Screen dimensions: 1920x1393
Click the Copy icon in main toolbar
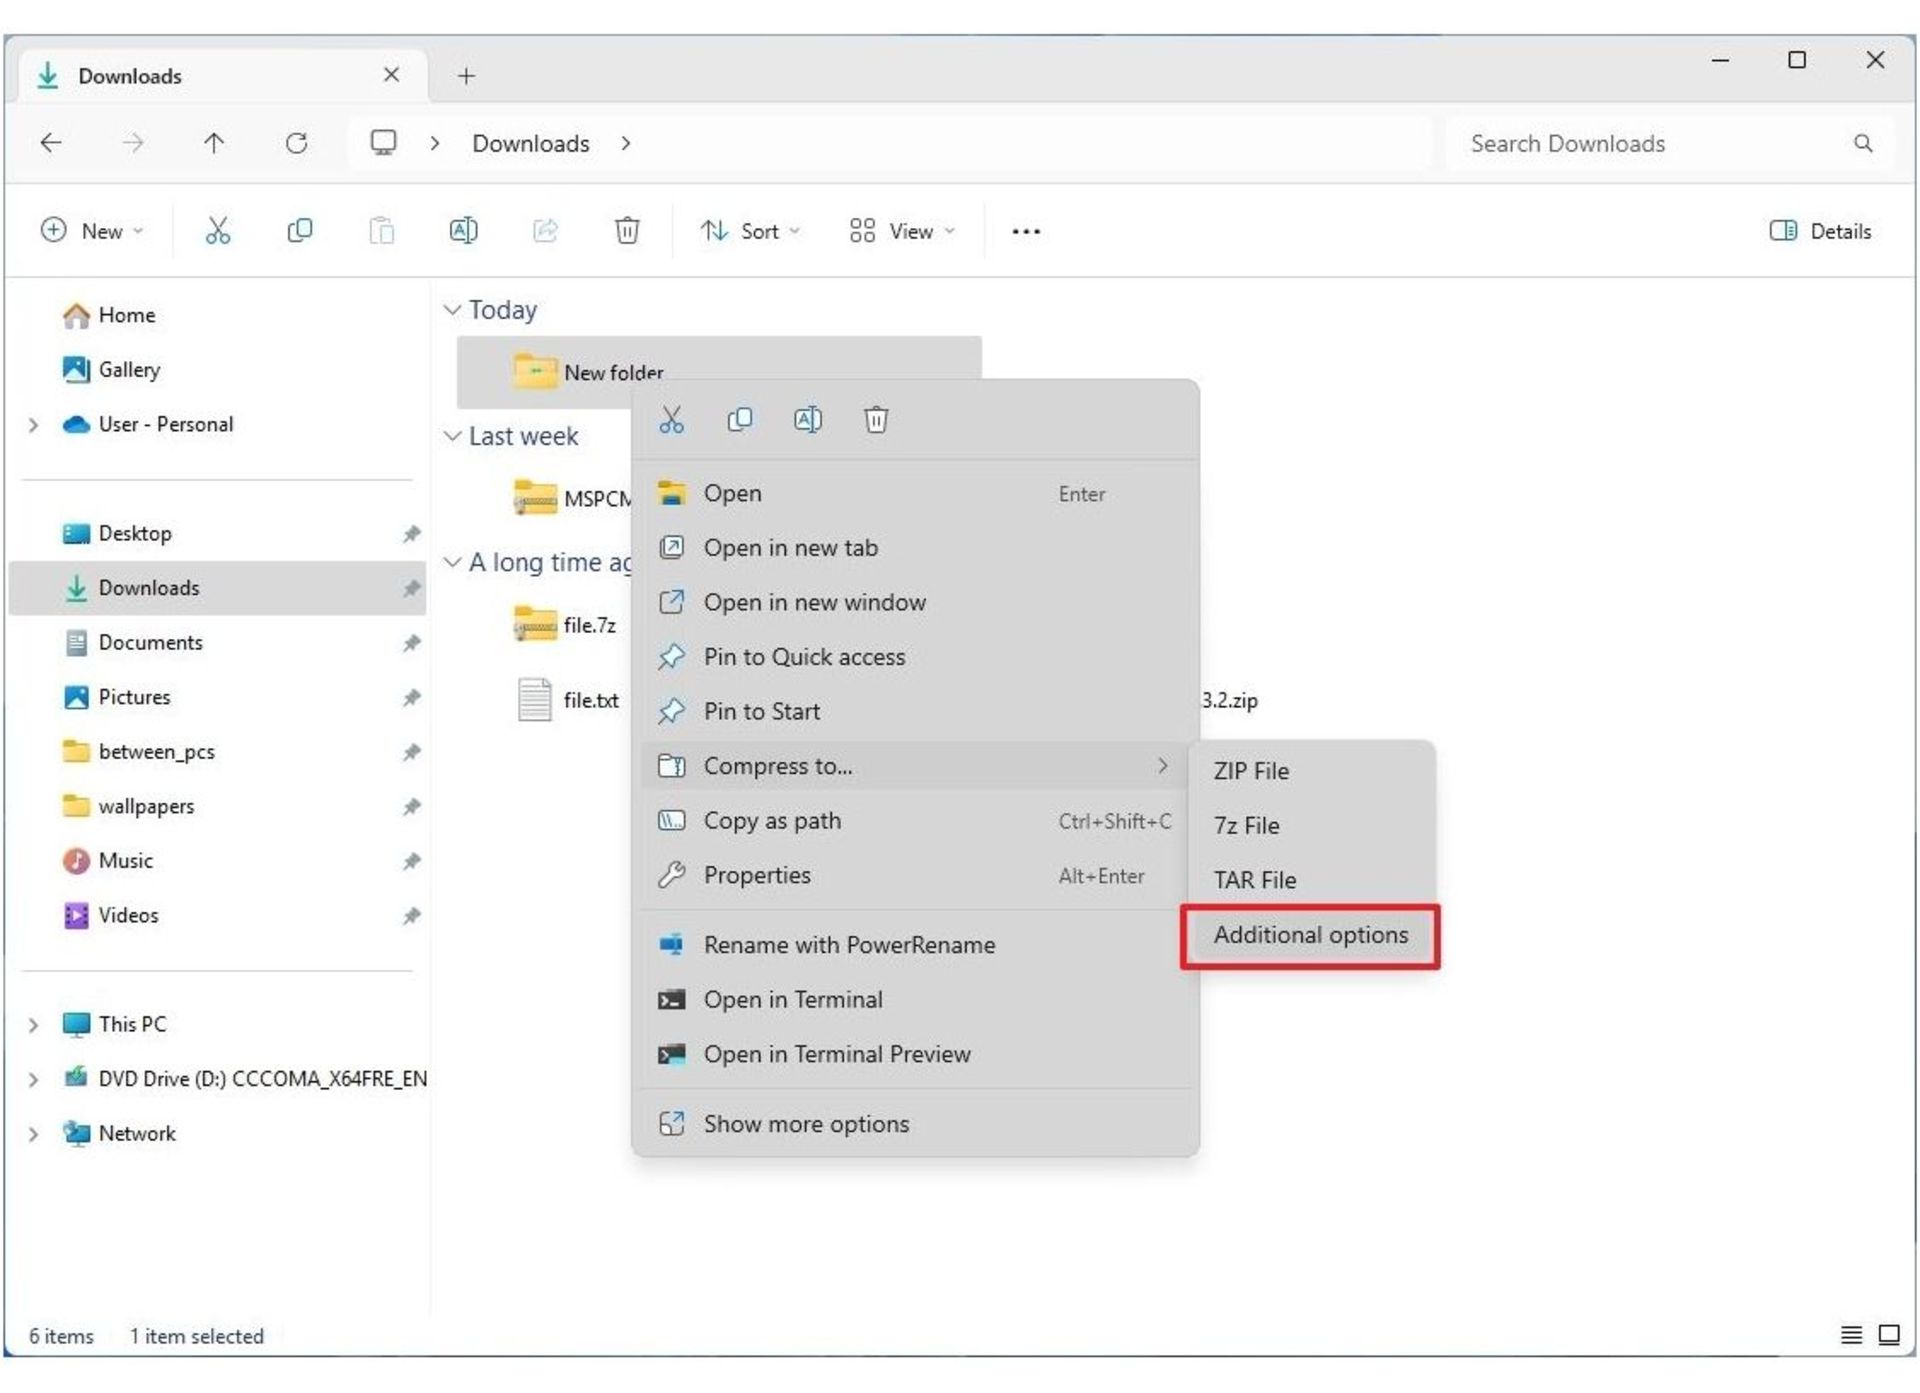pyautogui.click(x=299, y=231)
